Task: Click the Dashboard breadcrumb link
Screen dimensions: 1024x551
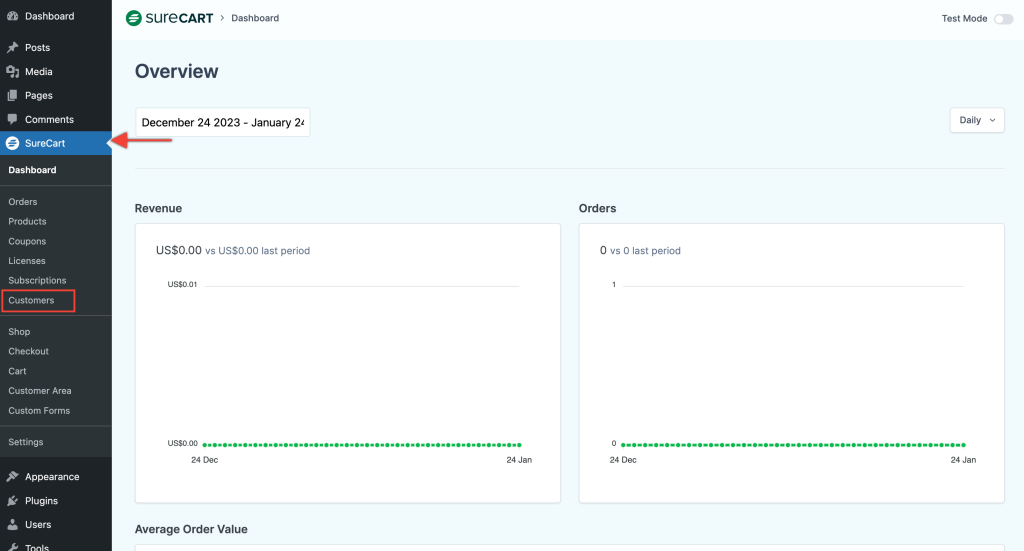Action: 255,18
